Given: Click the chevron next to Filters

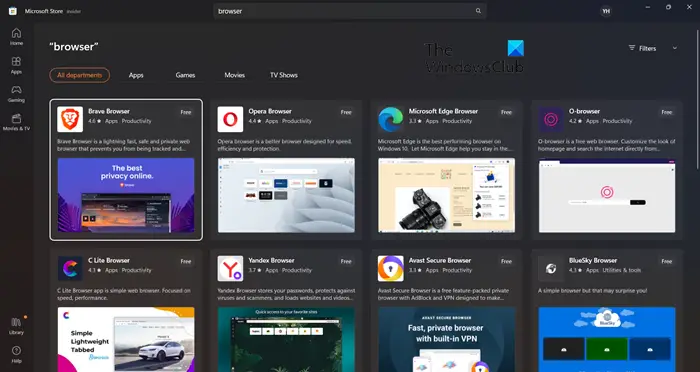Looking at the screenshot, I should [675, 48].
